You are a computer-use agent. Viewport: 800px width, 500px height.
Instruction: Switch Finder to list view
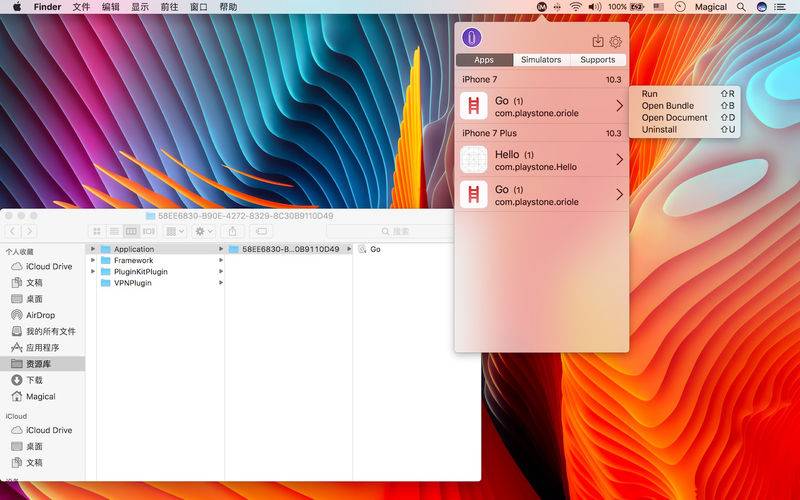click(x=114, y=231)
